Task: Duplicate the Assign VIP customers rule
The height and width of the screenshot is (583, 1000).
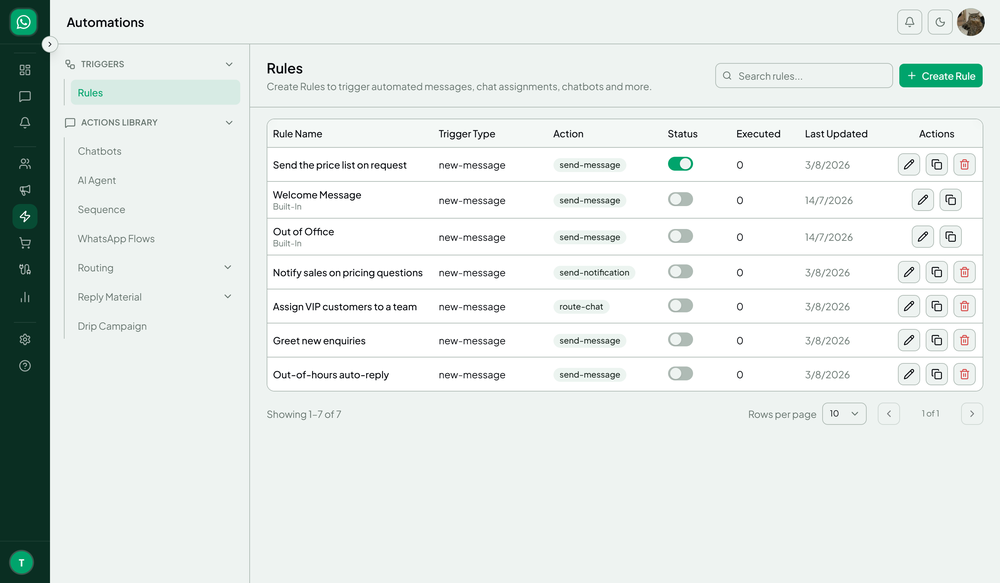Action: [937, 306]
